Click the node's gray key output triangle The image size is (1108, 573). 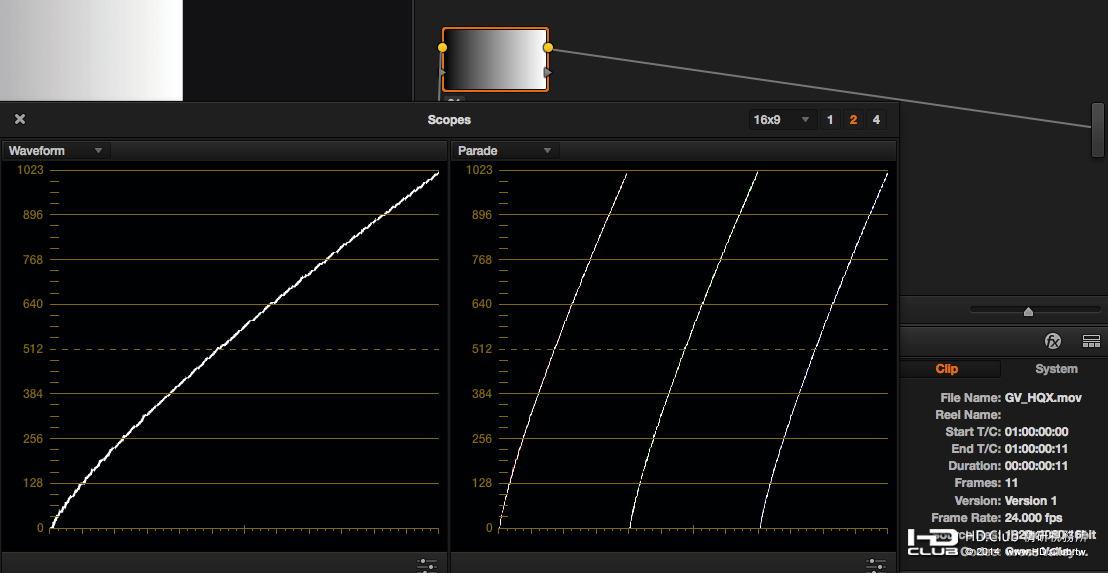click(x=548, y=73)
